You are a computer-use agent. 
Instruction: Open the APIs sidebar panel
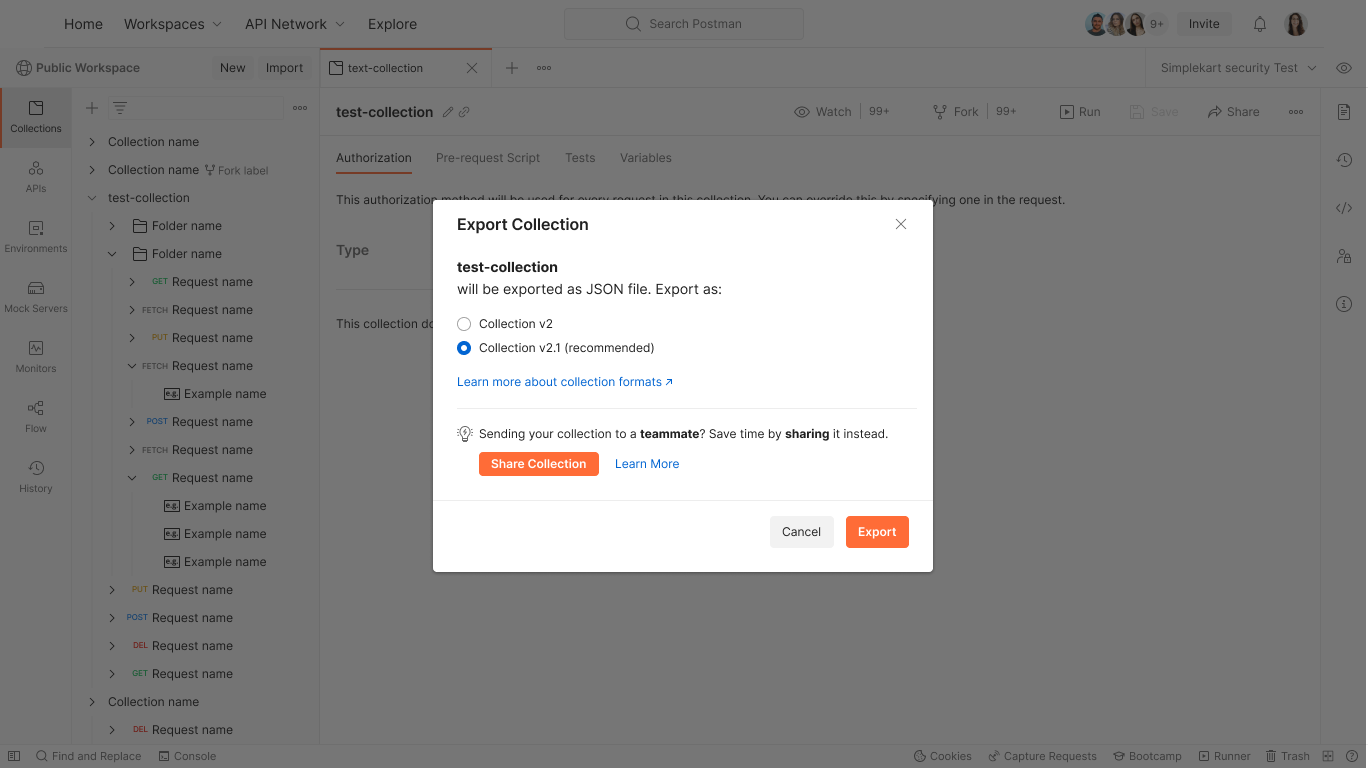click(36, 177)
